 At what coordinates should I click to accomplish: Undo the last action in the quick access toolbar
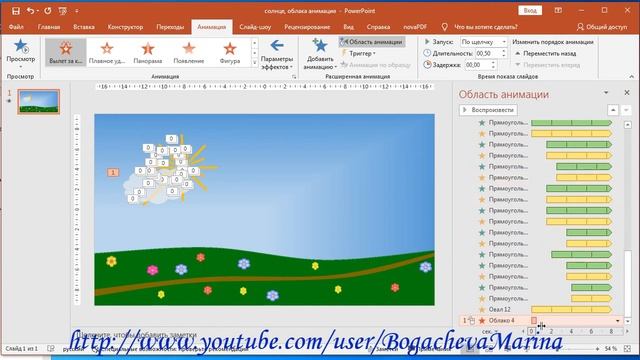(30, 11)
